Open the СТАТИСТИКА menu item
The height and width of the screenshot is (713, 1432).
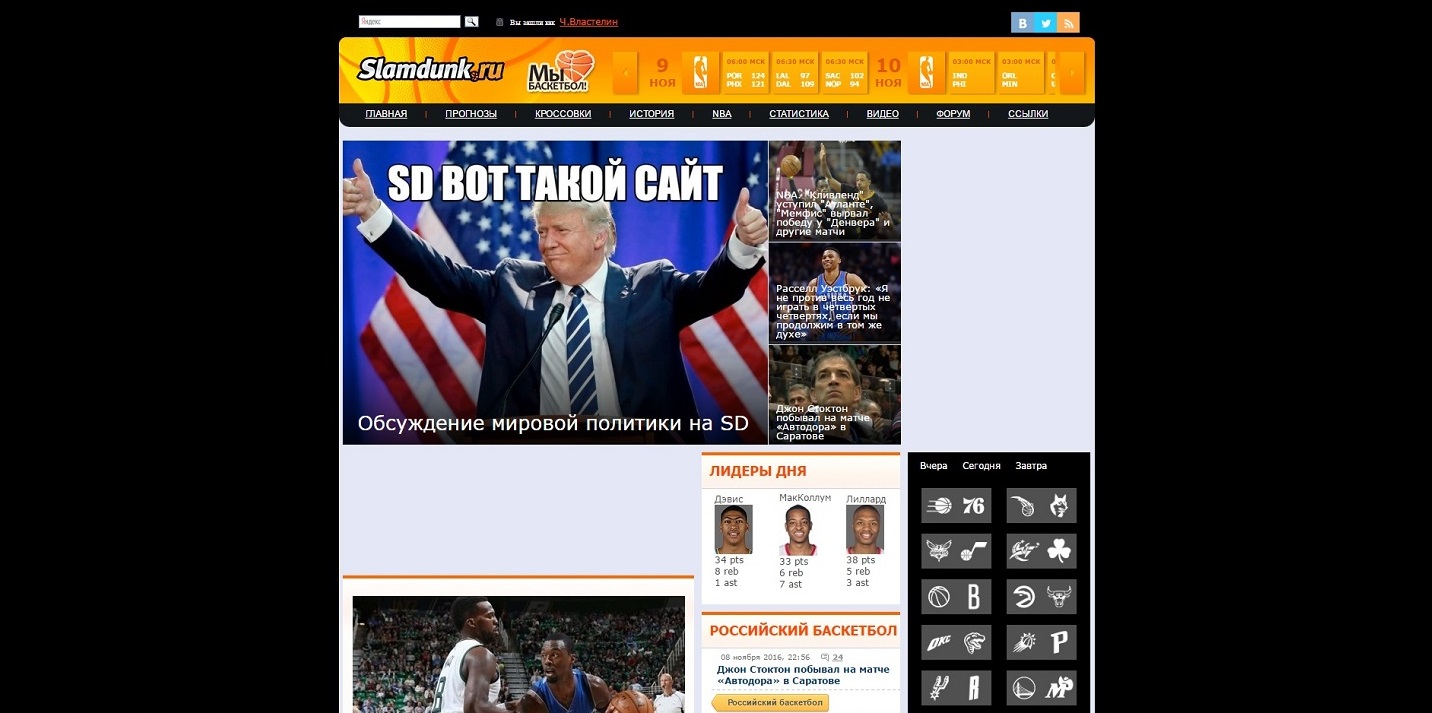[x=799, y=114]
